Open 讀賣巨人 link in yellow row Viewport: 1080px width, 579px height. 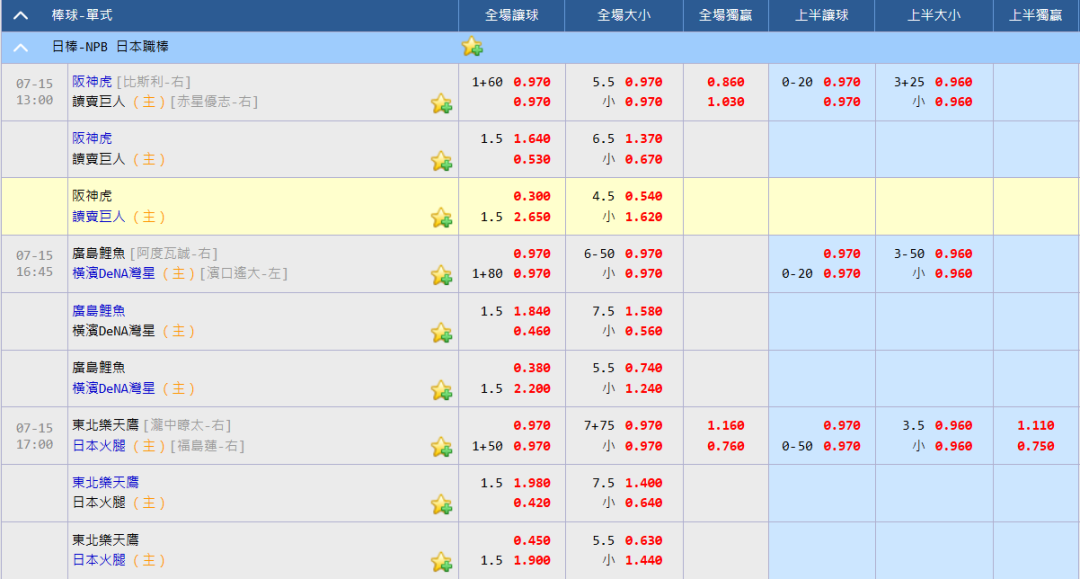pos(99,216)
